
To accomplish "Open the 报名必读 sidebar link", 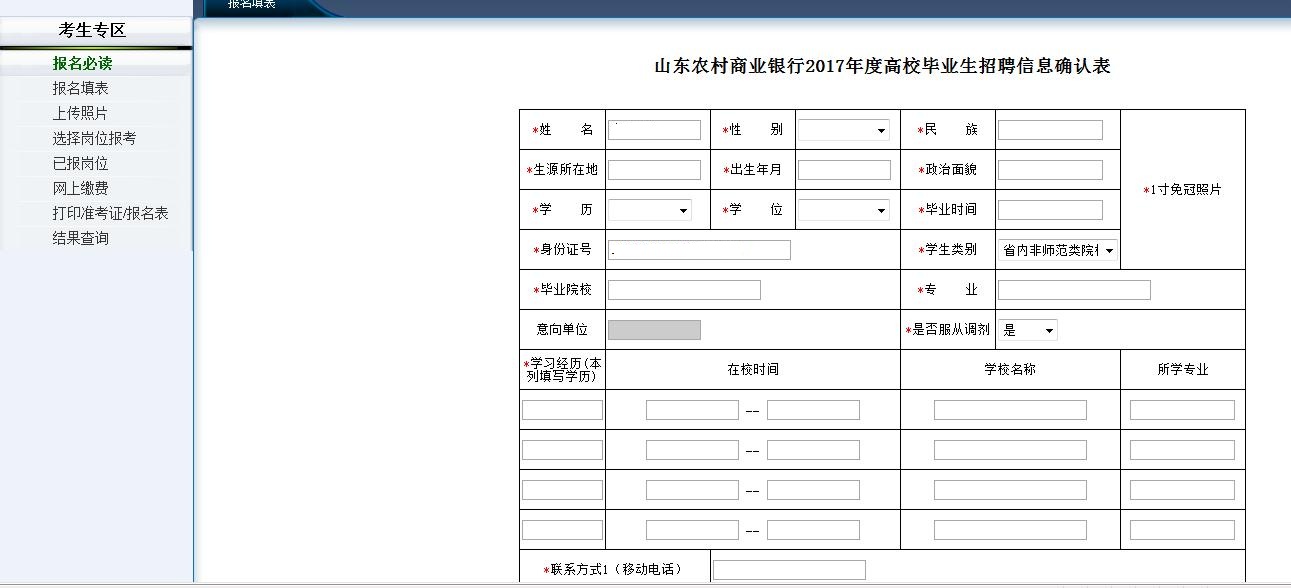I will (82, 63).
